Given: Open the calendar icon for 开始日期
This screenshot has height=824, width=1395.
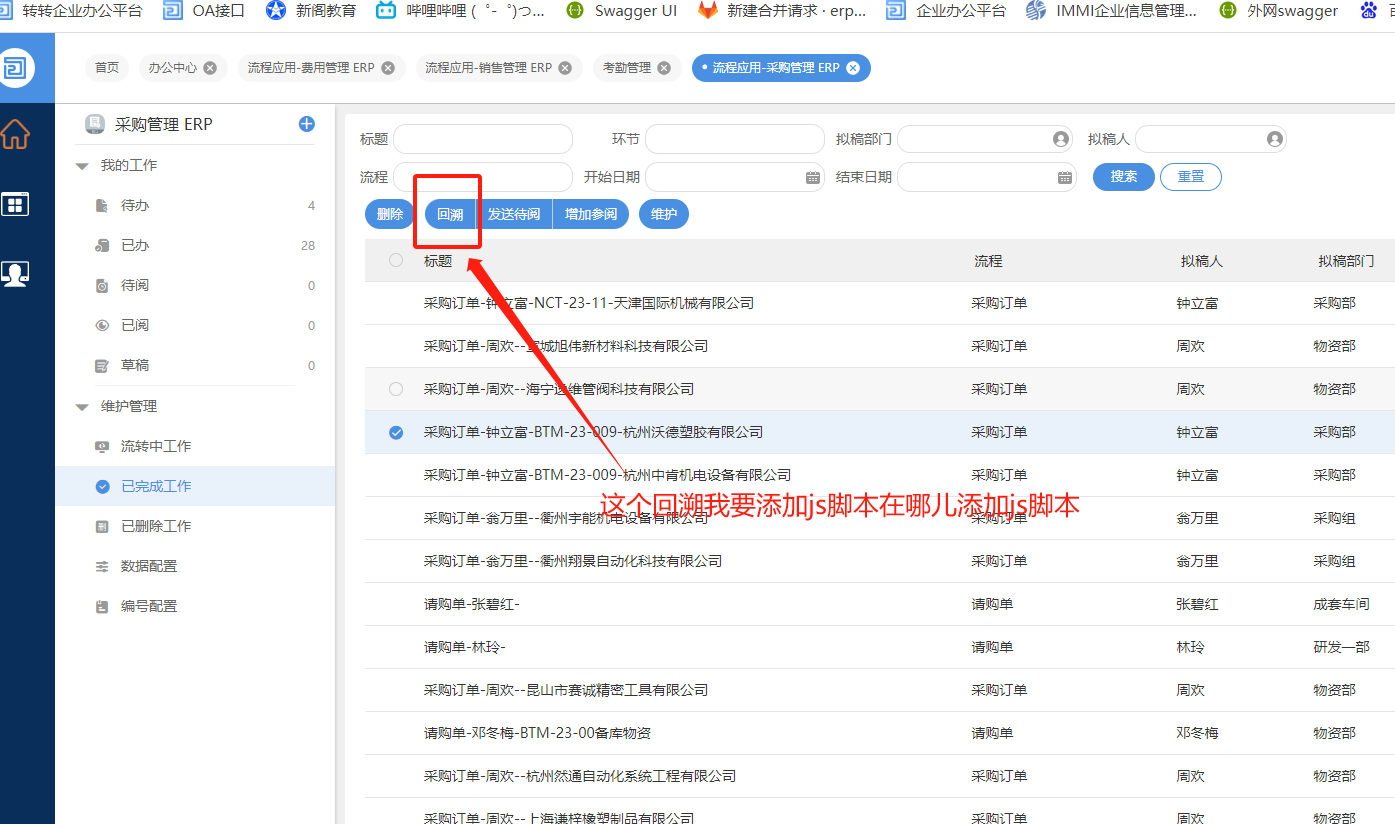Looking at the screenshot, I should tap(813, 177).
